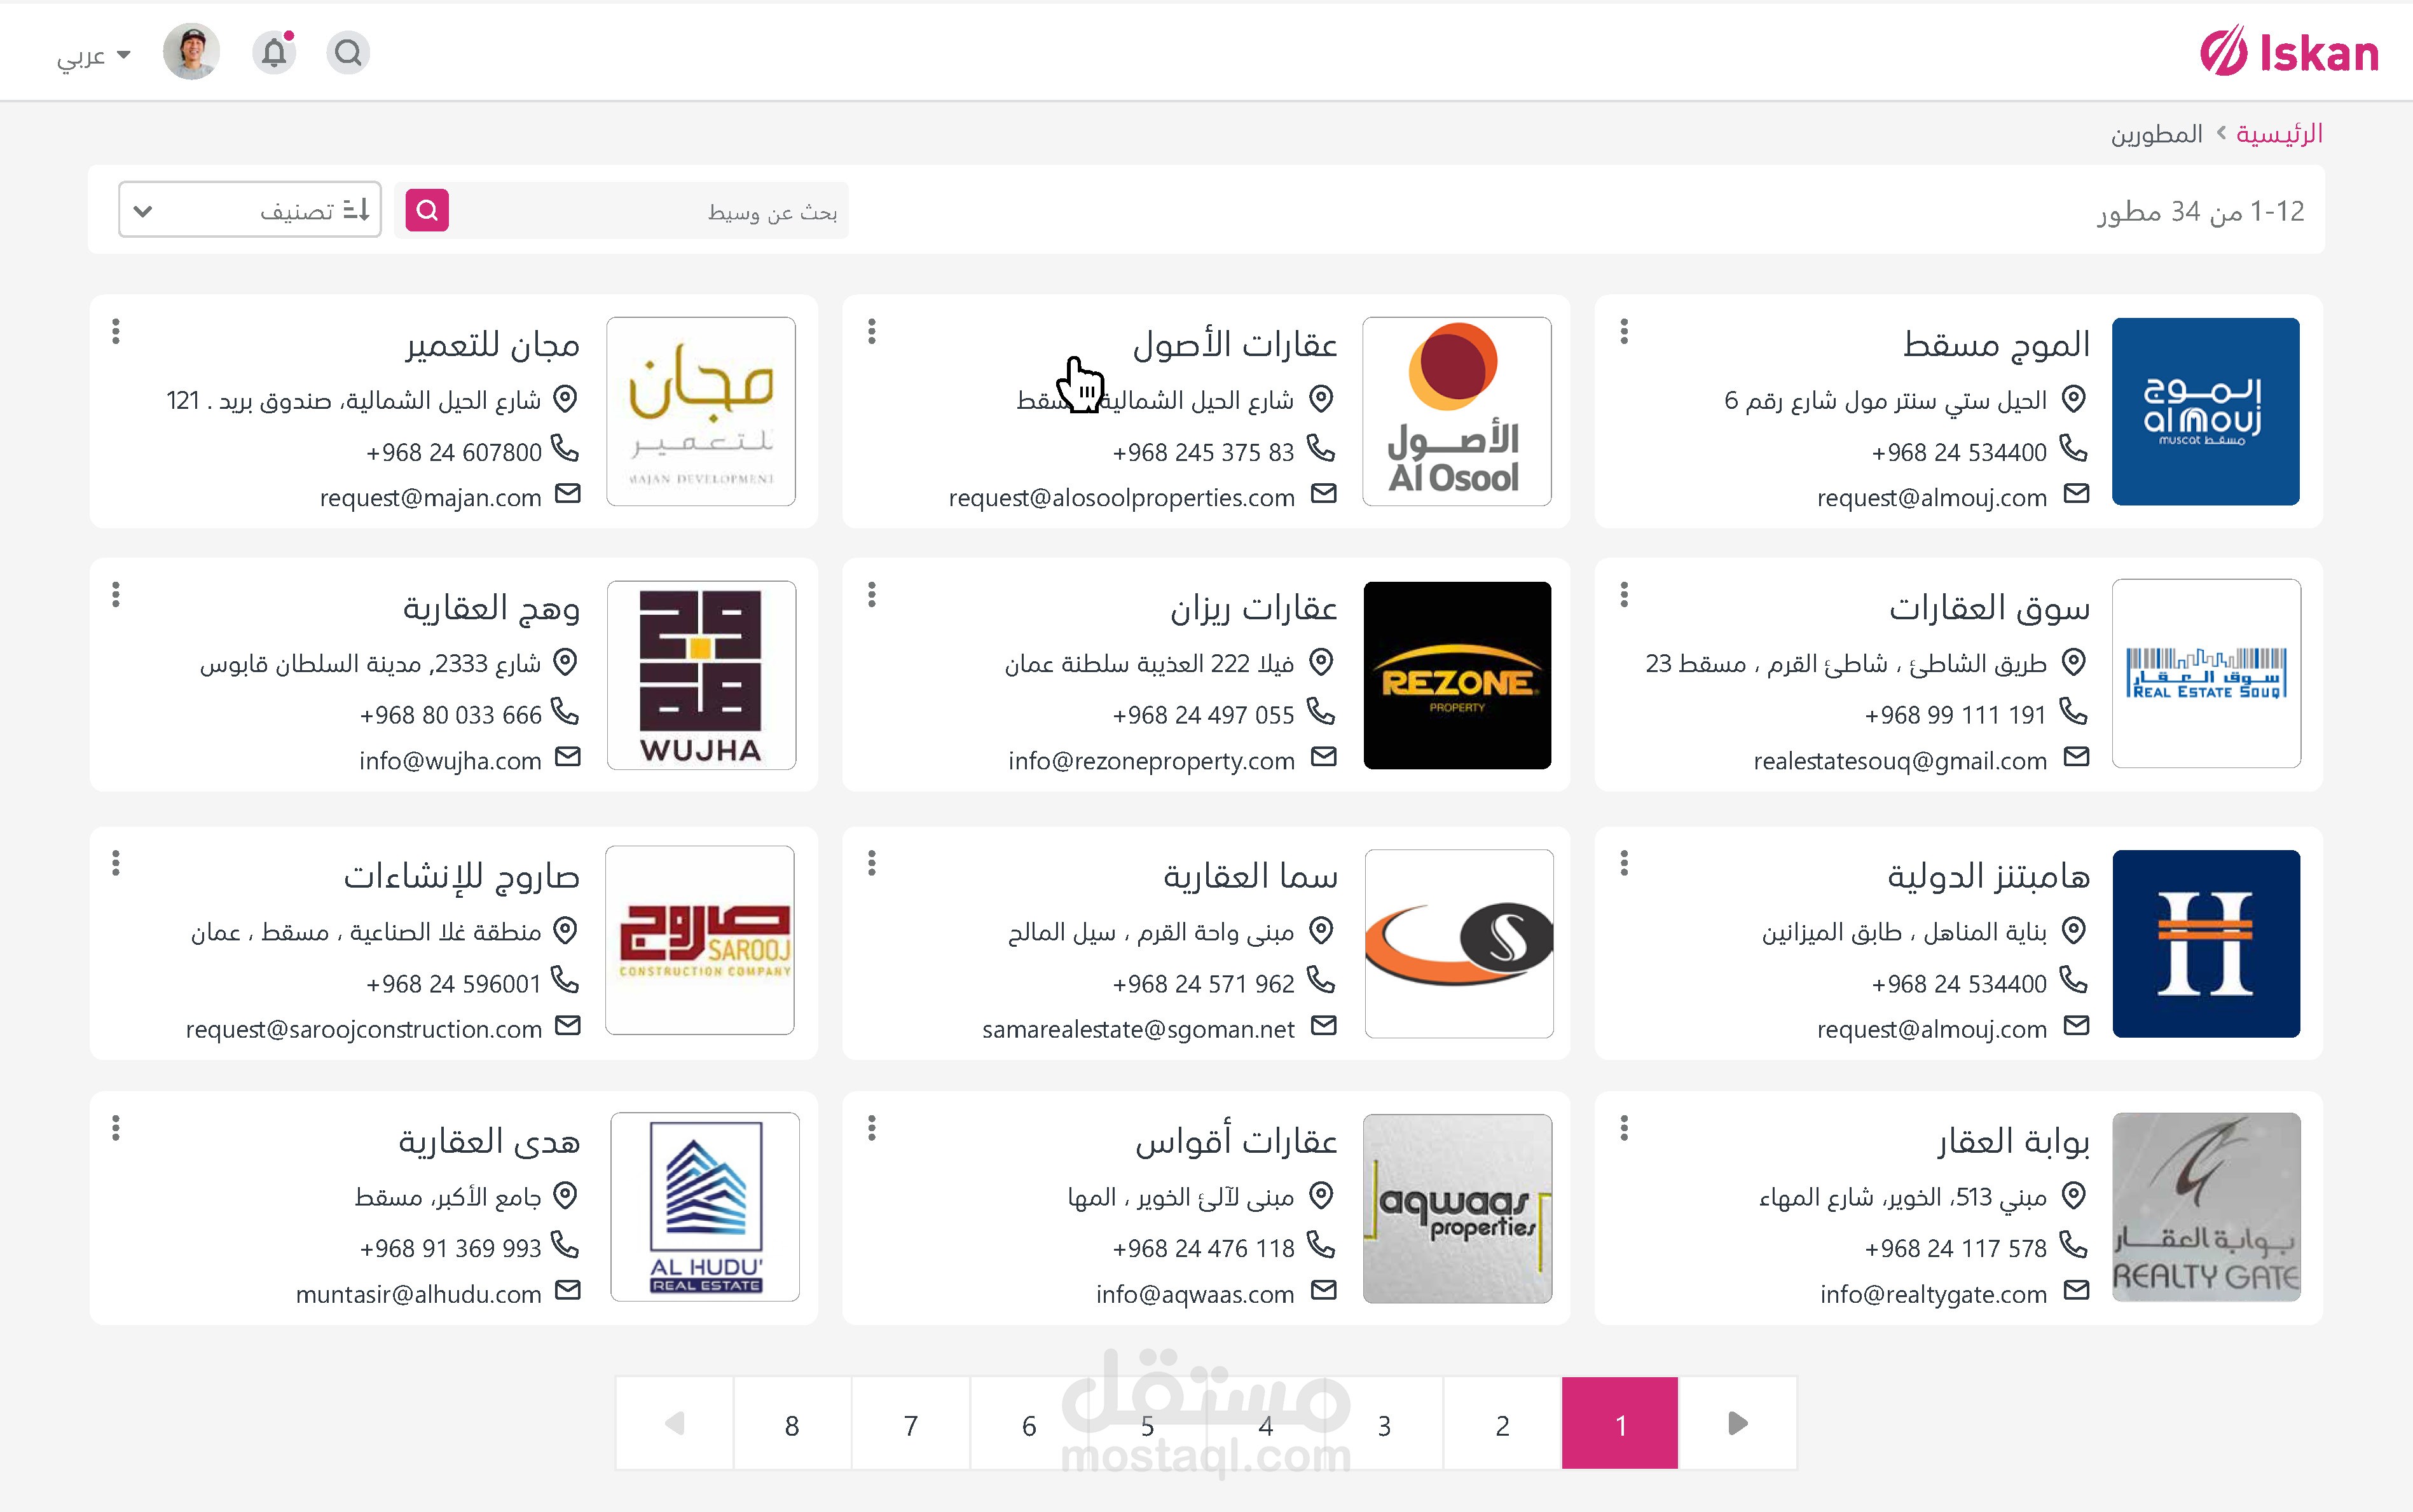Click the broker search input field
The width and height of the screenshot is (2413, 1512).
point(650,211)
